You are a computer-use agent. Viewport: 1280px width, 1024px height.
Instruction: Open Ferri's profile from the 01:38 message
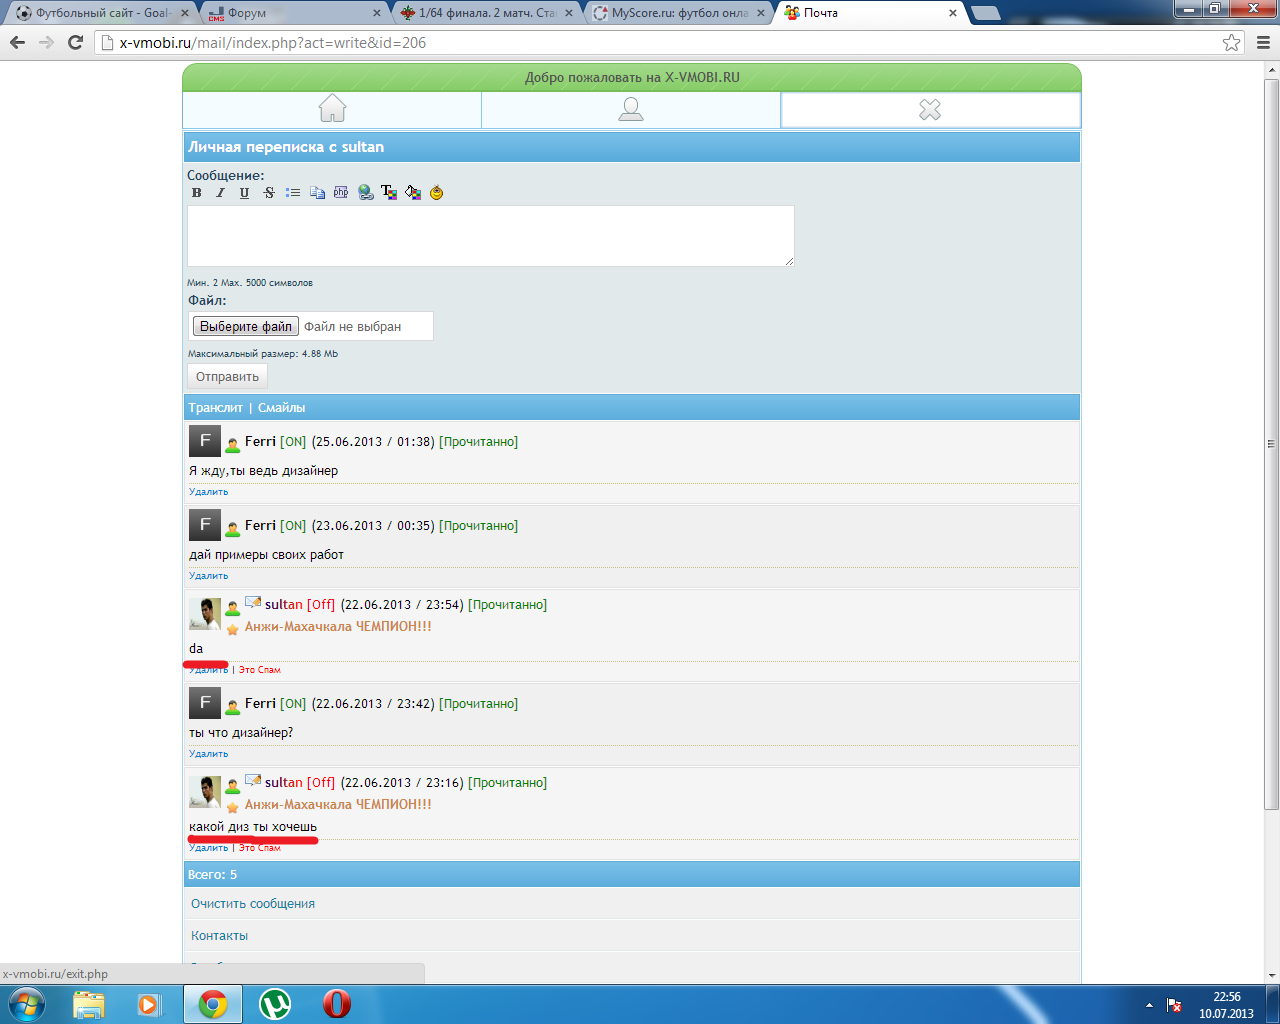(260, 442)
